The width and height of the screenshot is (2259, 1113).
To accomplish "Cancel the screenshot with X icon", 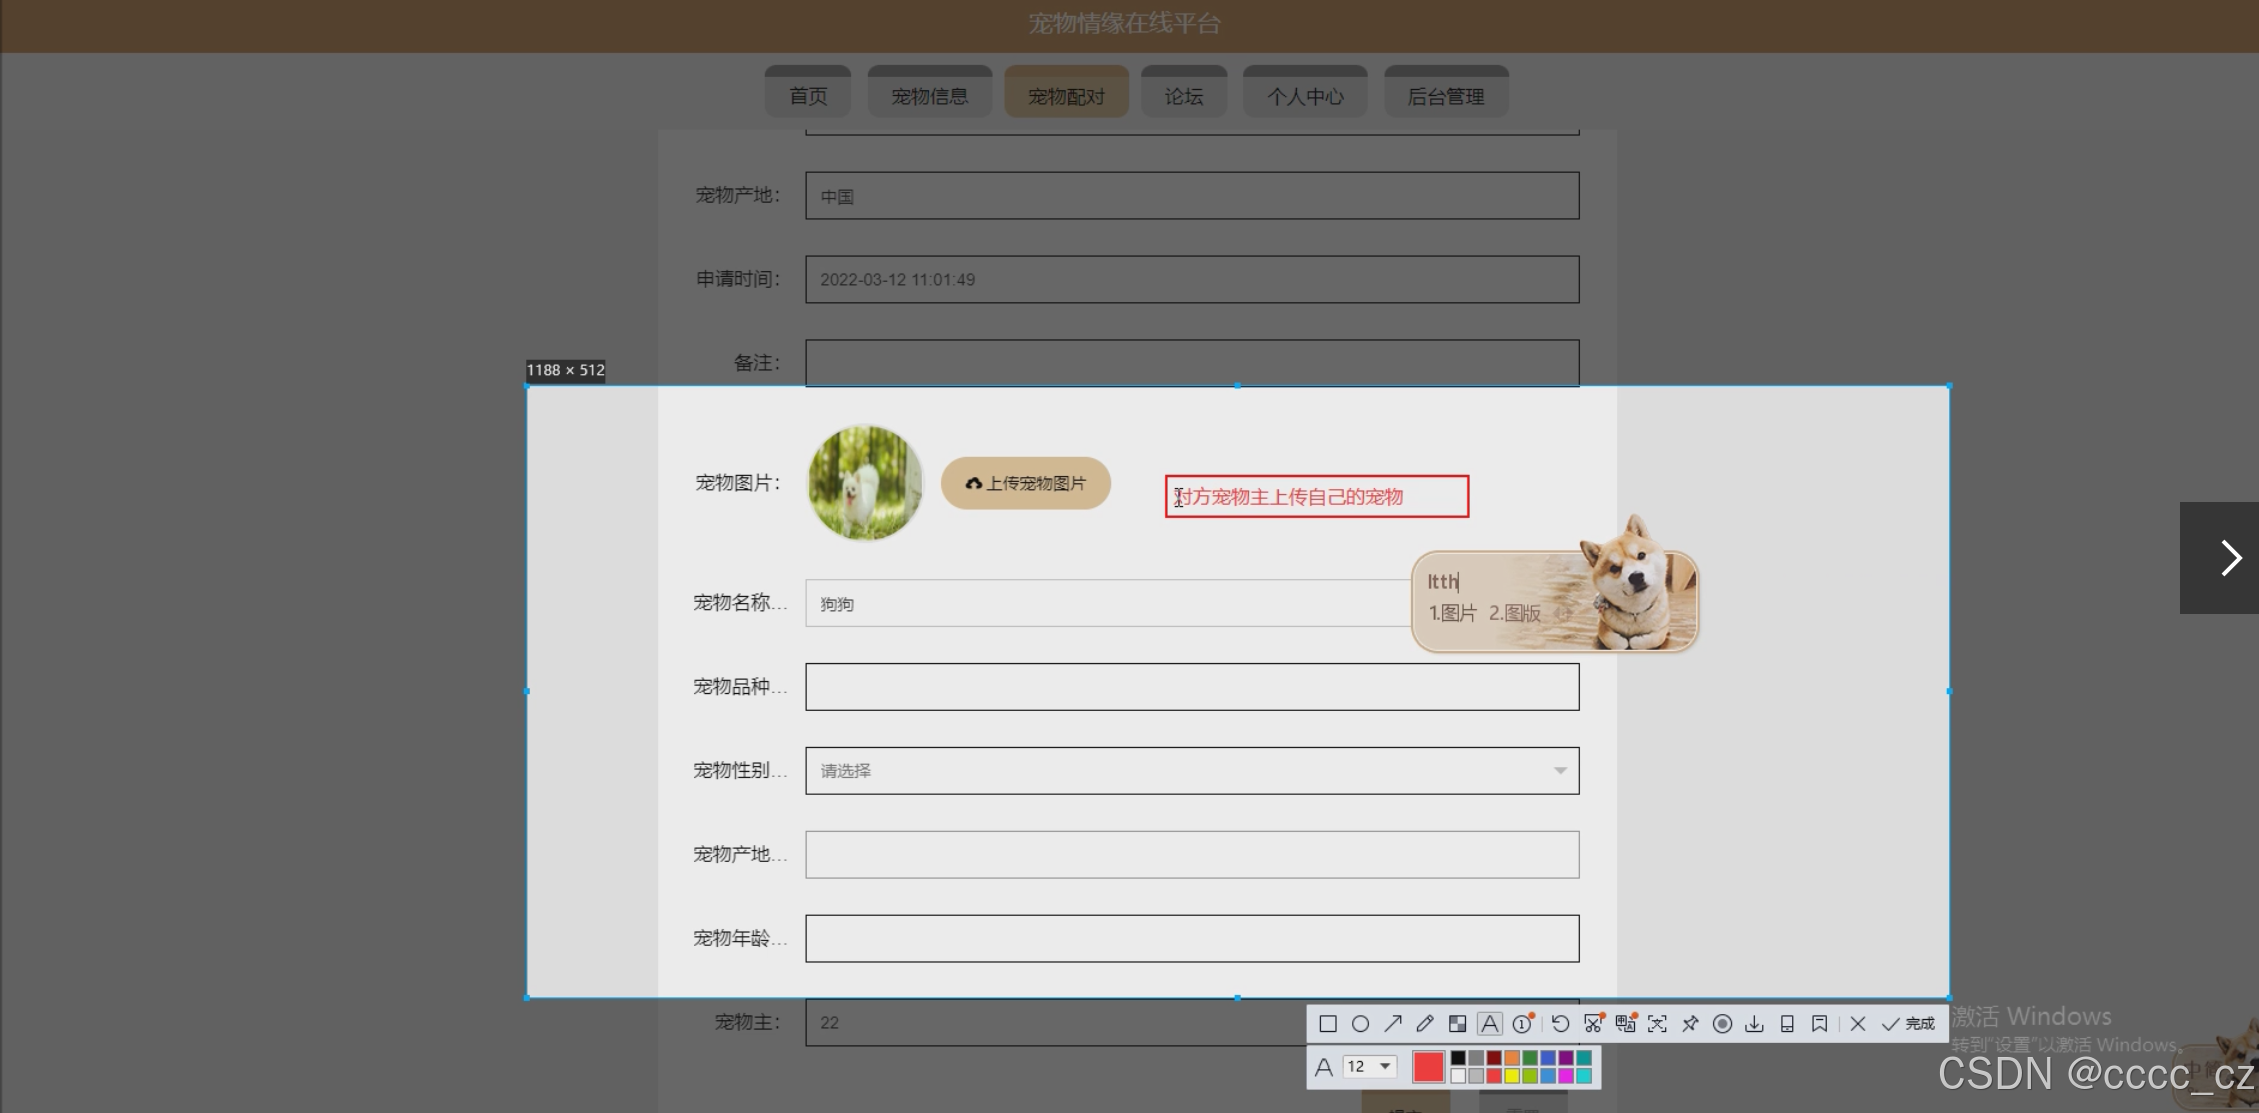I will [1858, 1024].
